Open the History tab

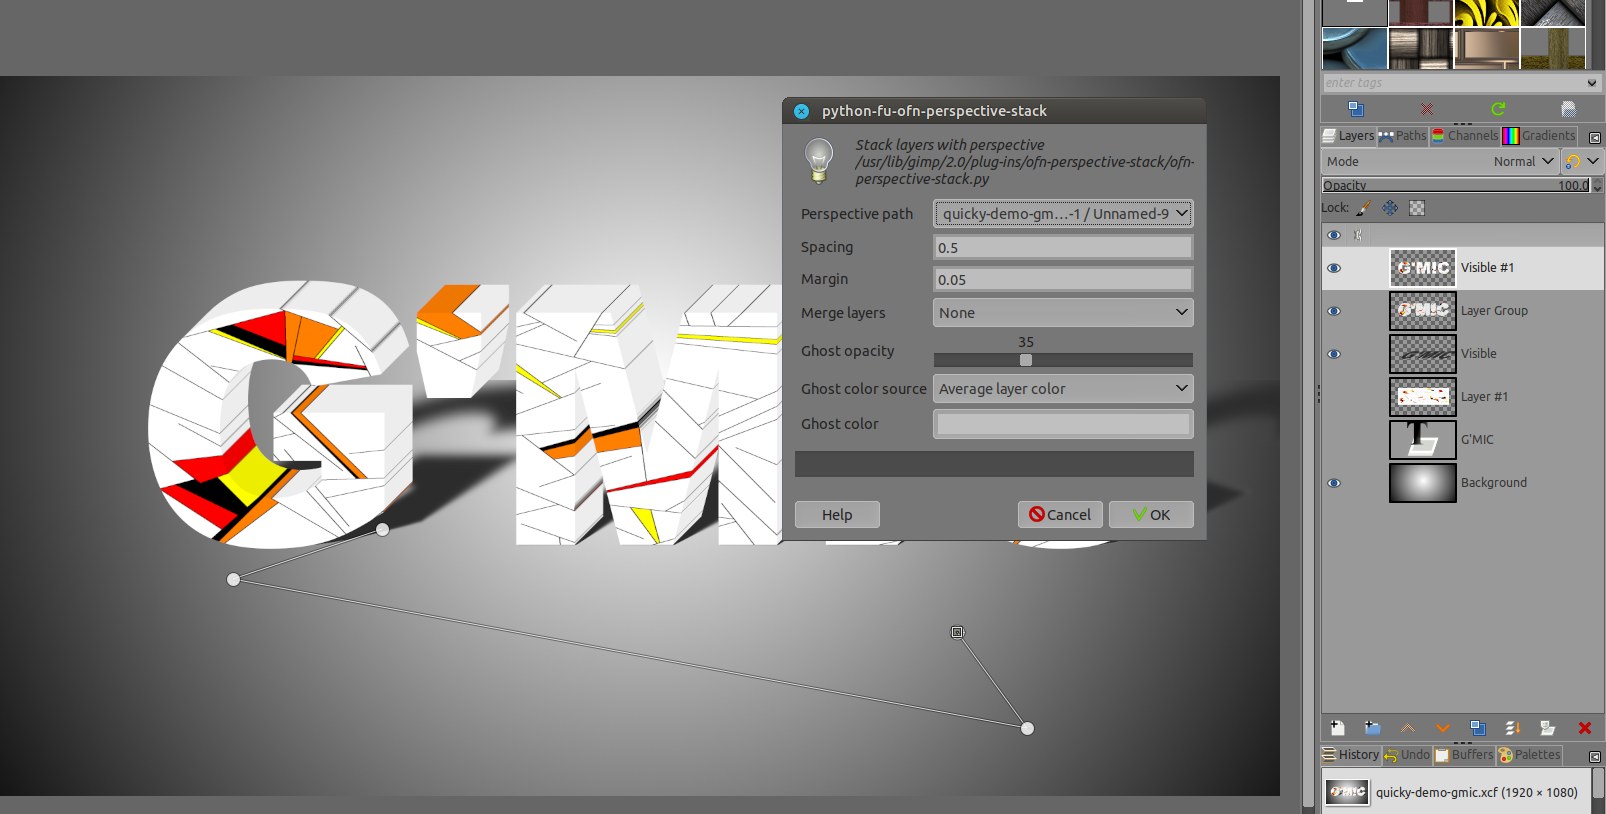tap(1351, 755)
